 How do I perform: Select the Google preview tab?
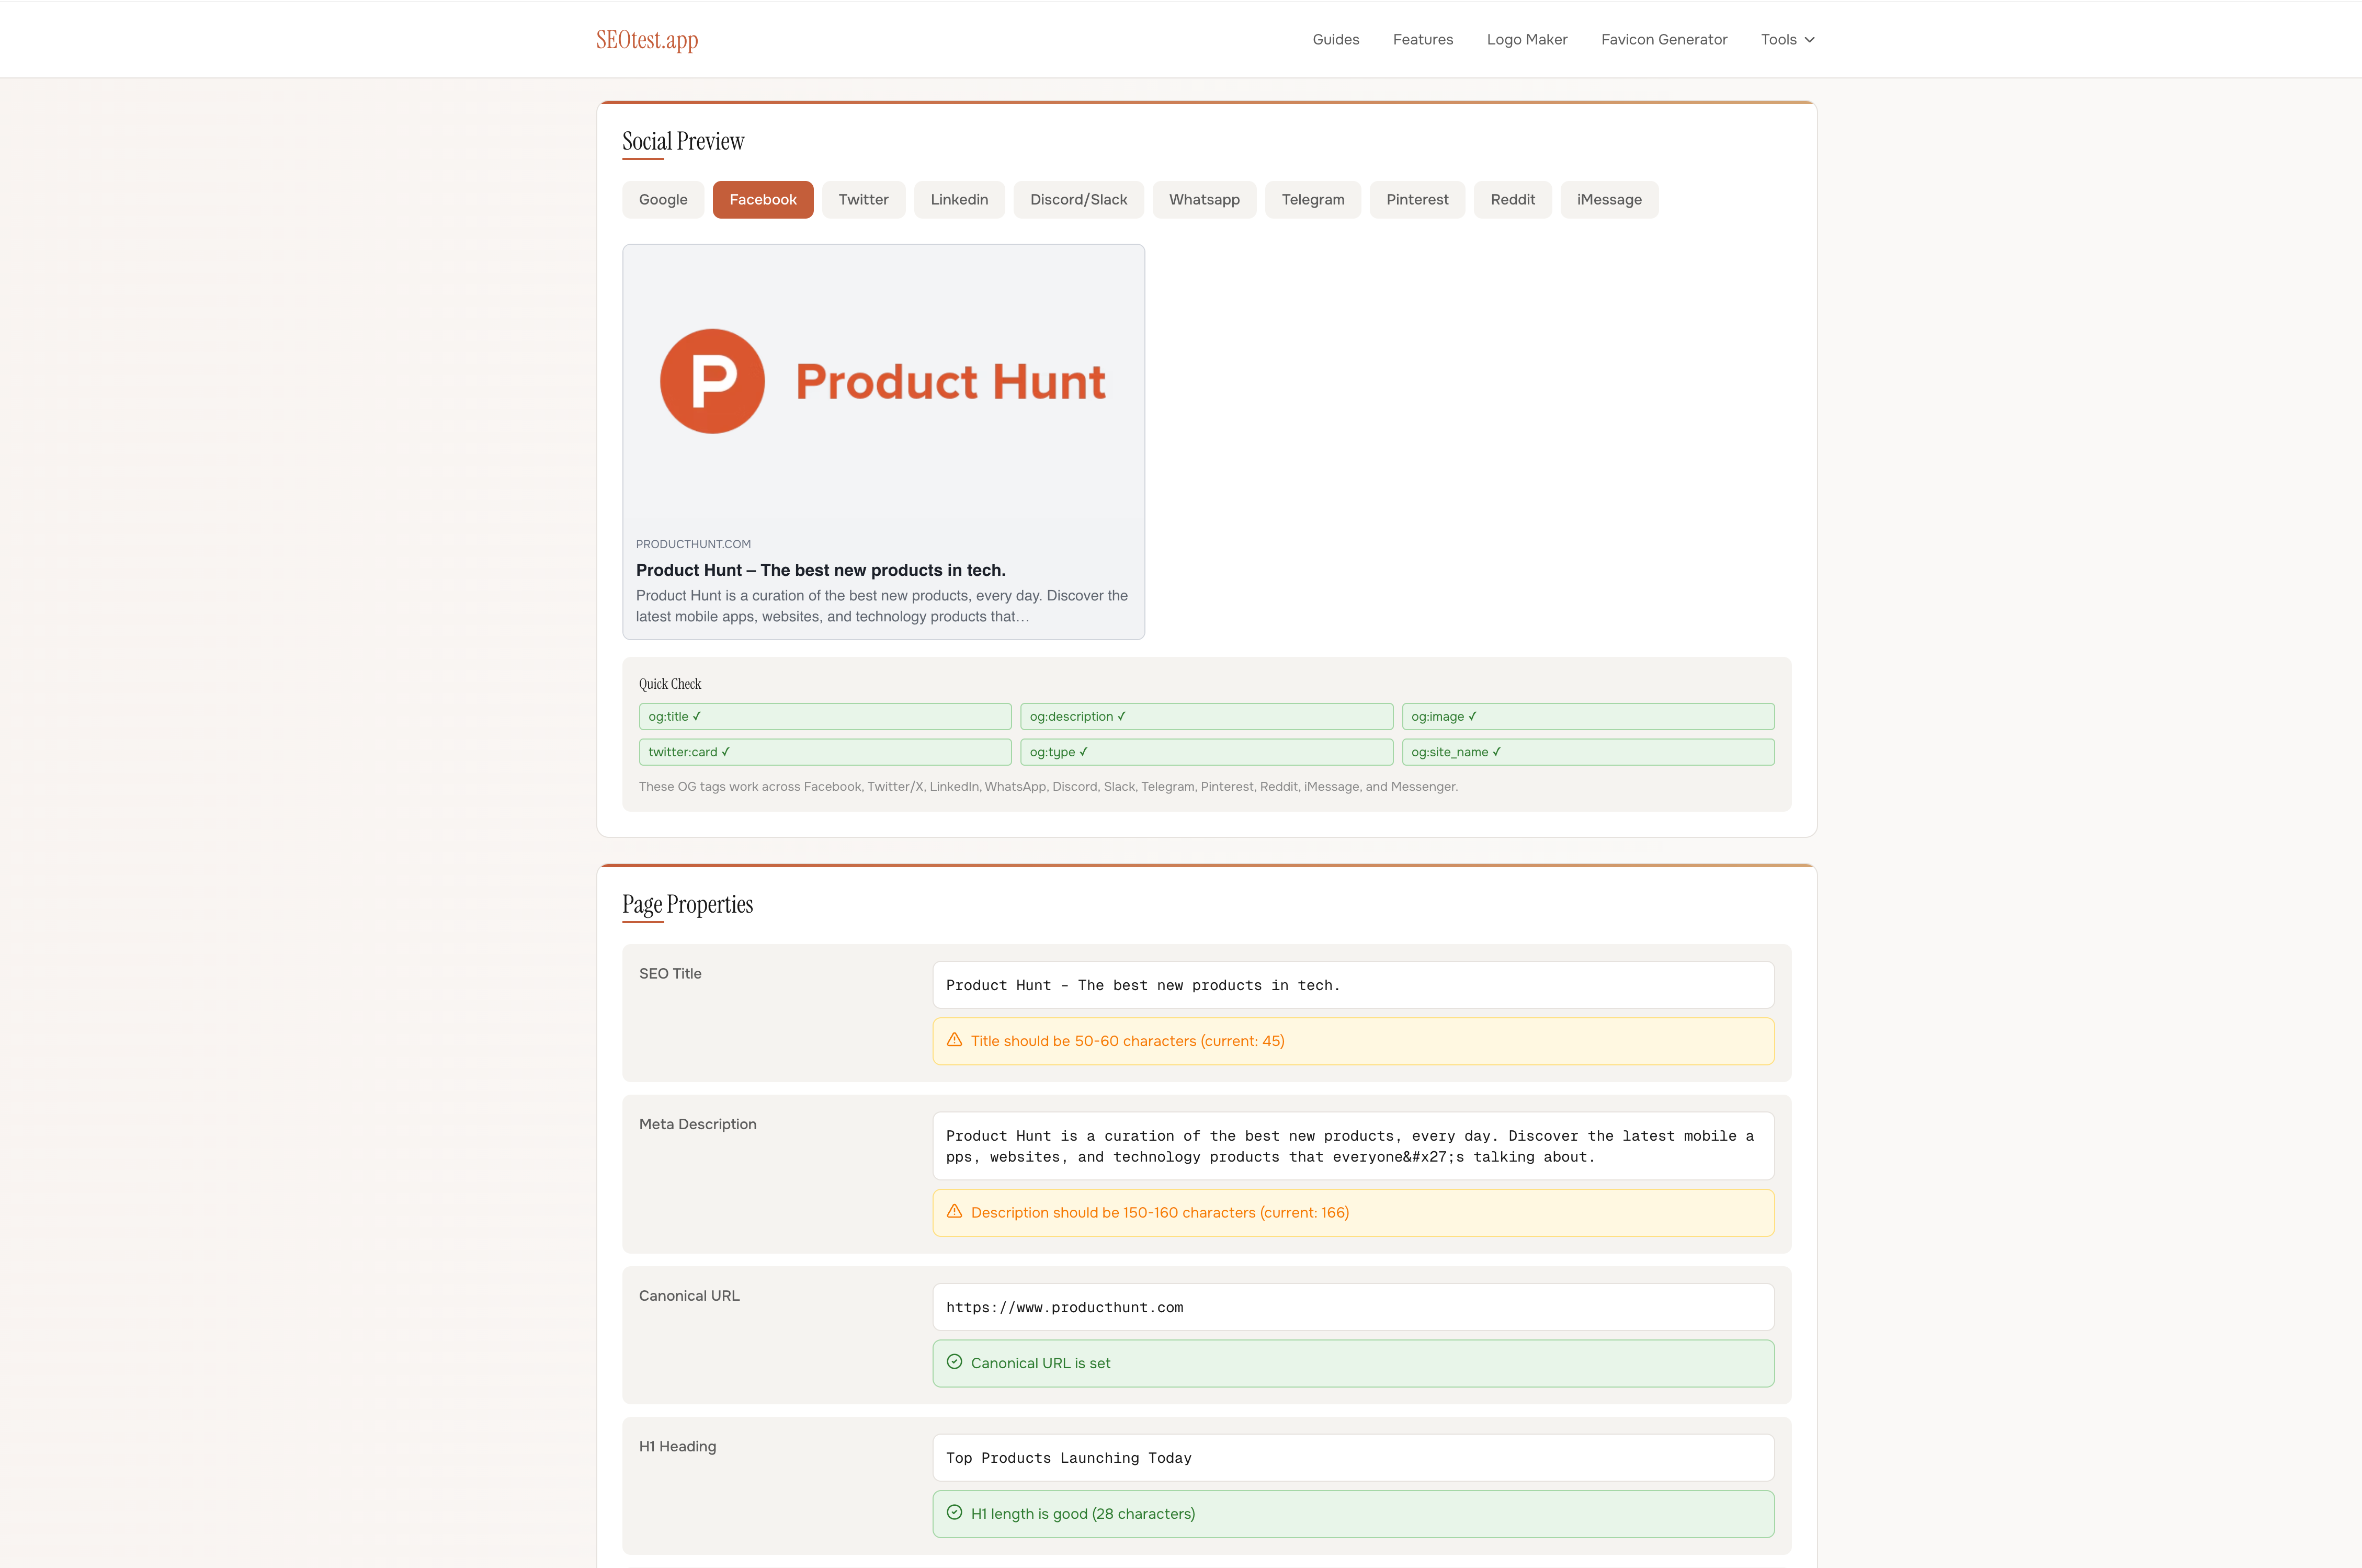coord(662,199)
